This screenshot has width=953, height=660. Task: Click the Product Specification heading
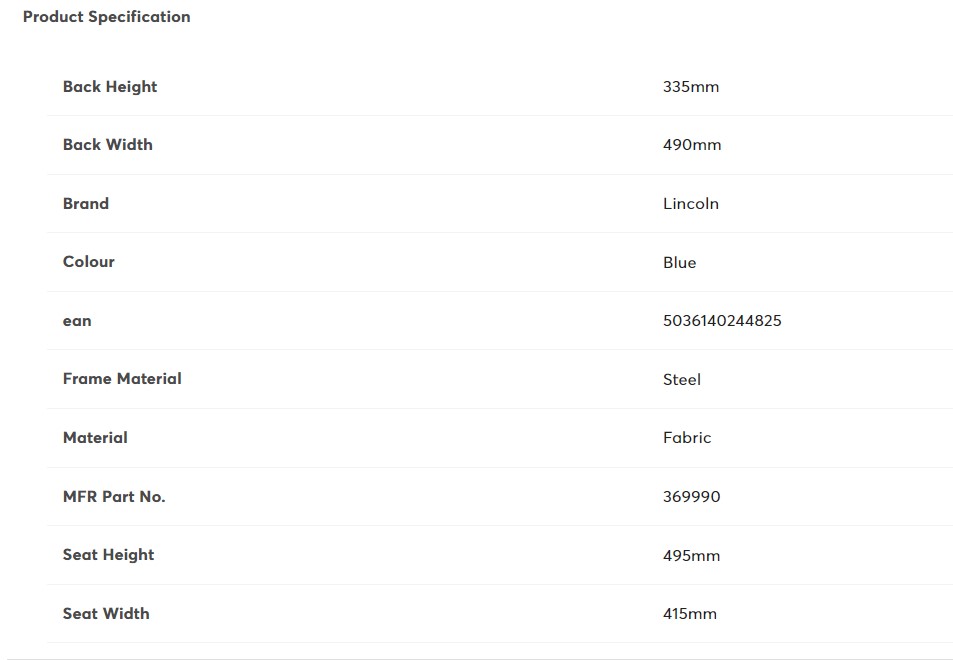pyautogui.click(x=106, y=17)
